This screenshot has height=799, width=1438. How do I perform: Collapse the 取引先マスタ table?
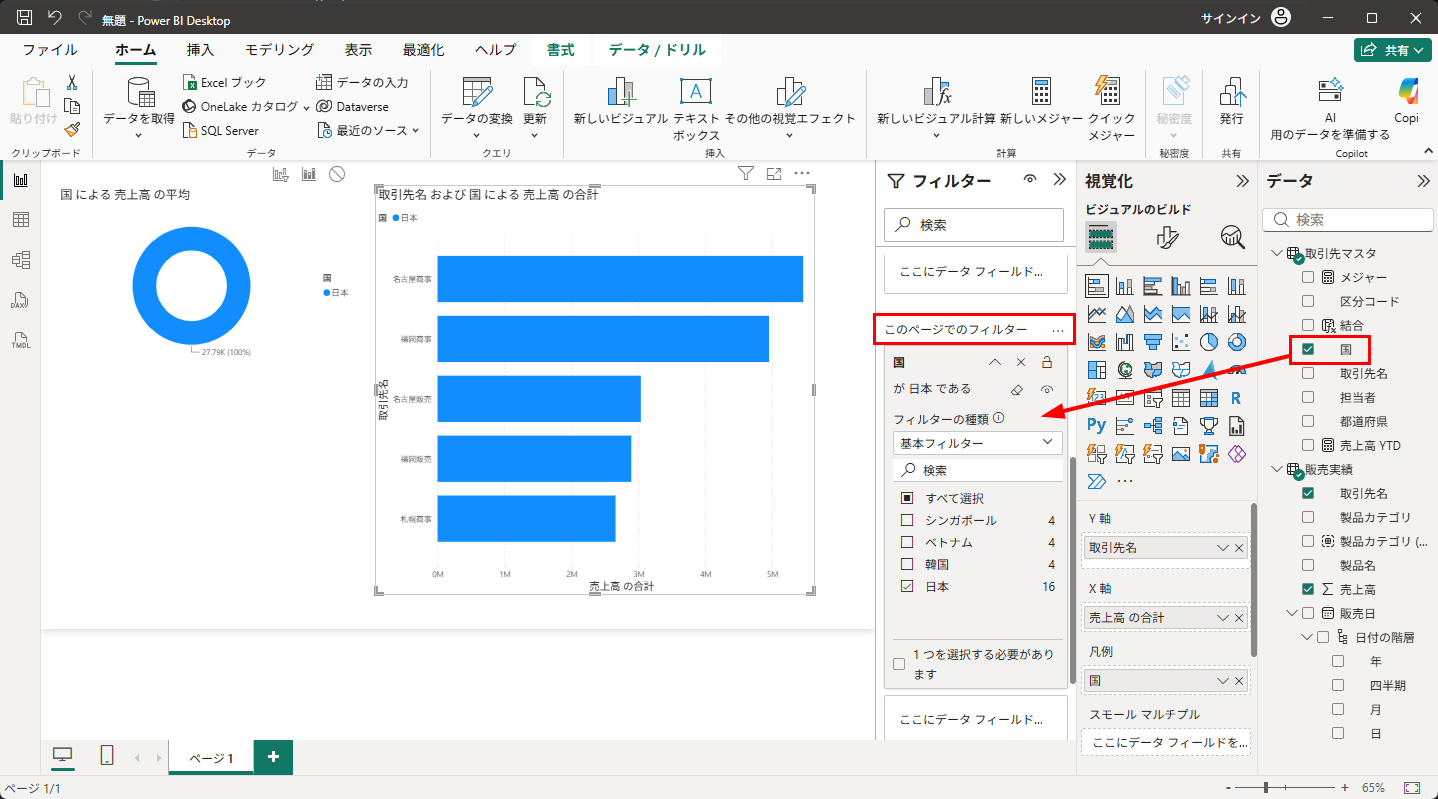pos(1277,253)
